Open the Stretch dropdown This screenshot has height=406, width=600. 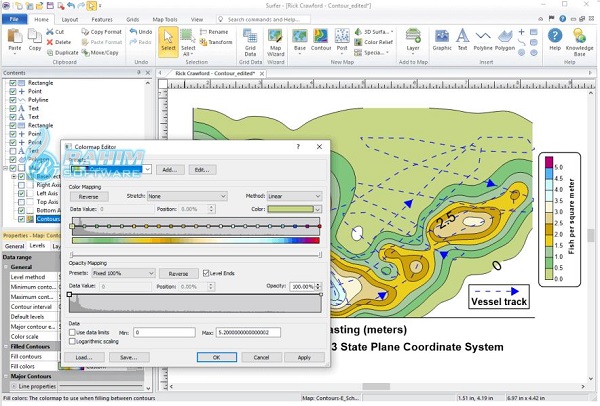click(x=187, y=196)
